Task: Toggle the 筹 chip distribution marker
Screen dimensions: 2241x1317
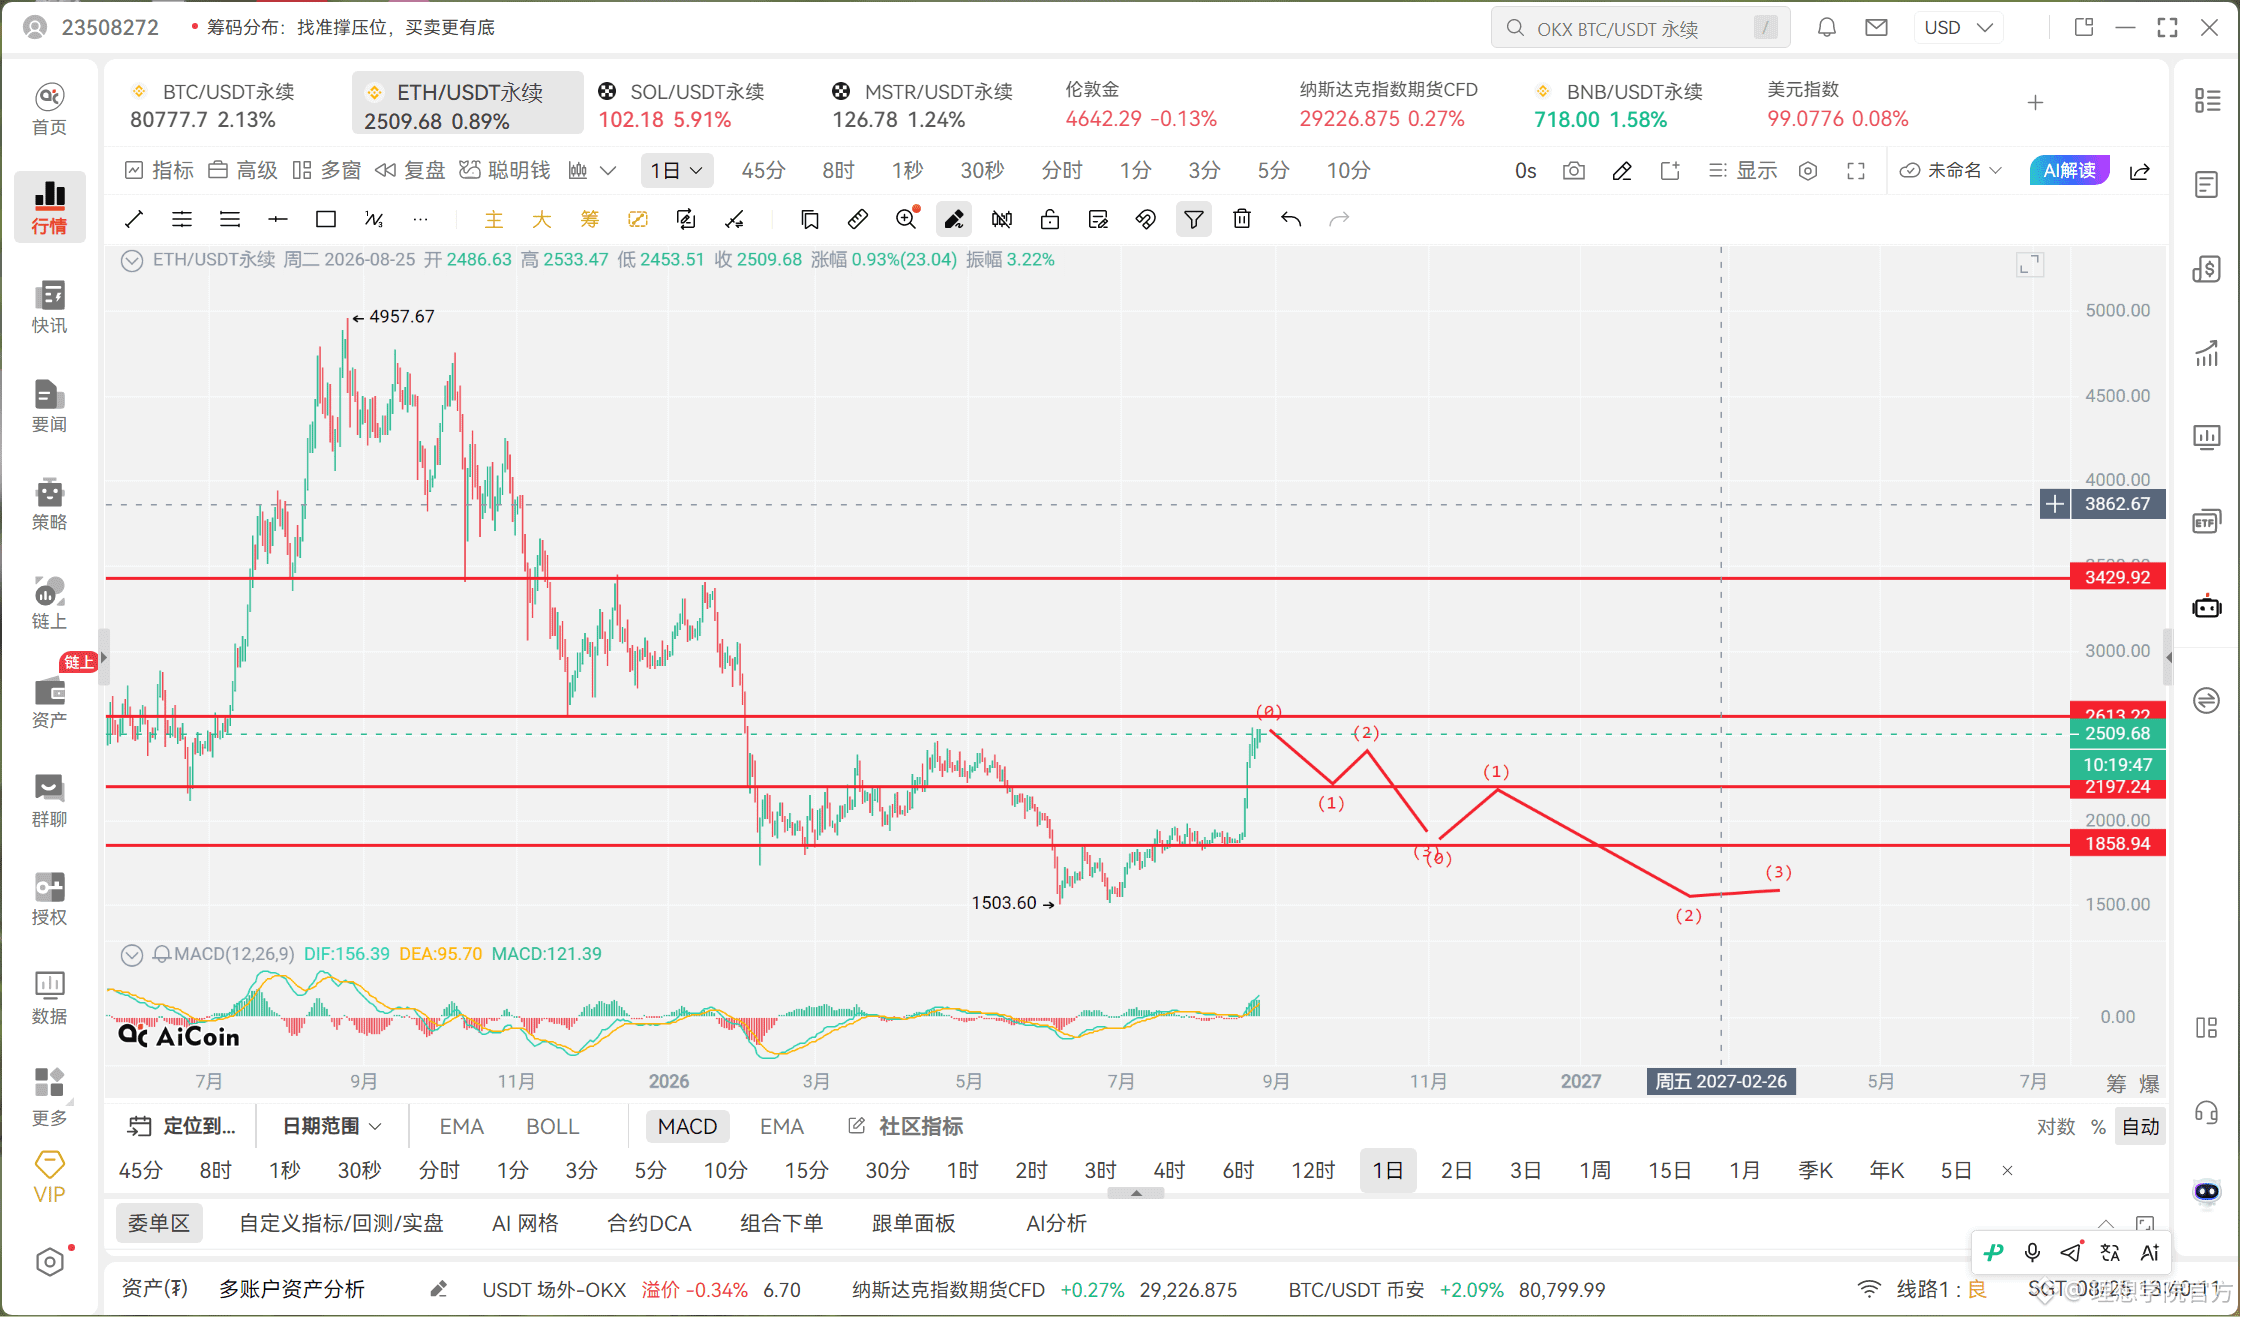Action: (590, 219)
